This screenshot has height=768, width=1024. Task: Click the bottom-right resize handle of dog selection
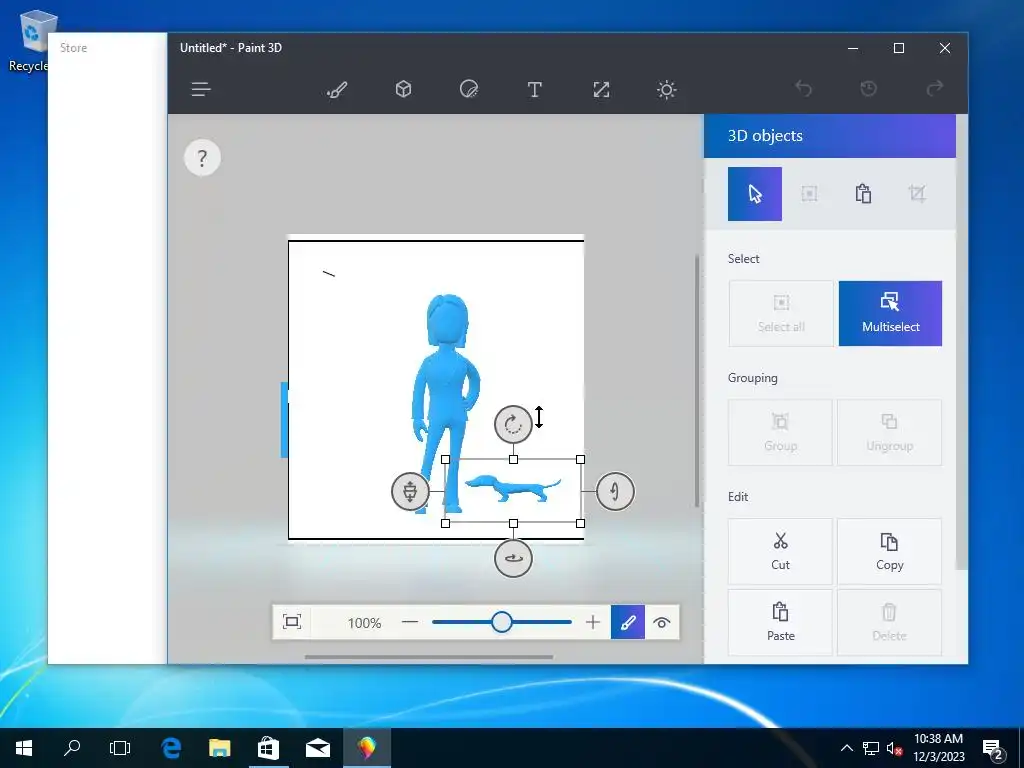coord(581,524)
